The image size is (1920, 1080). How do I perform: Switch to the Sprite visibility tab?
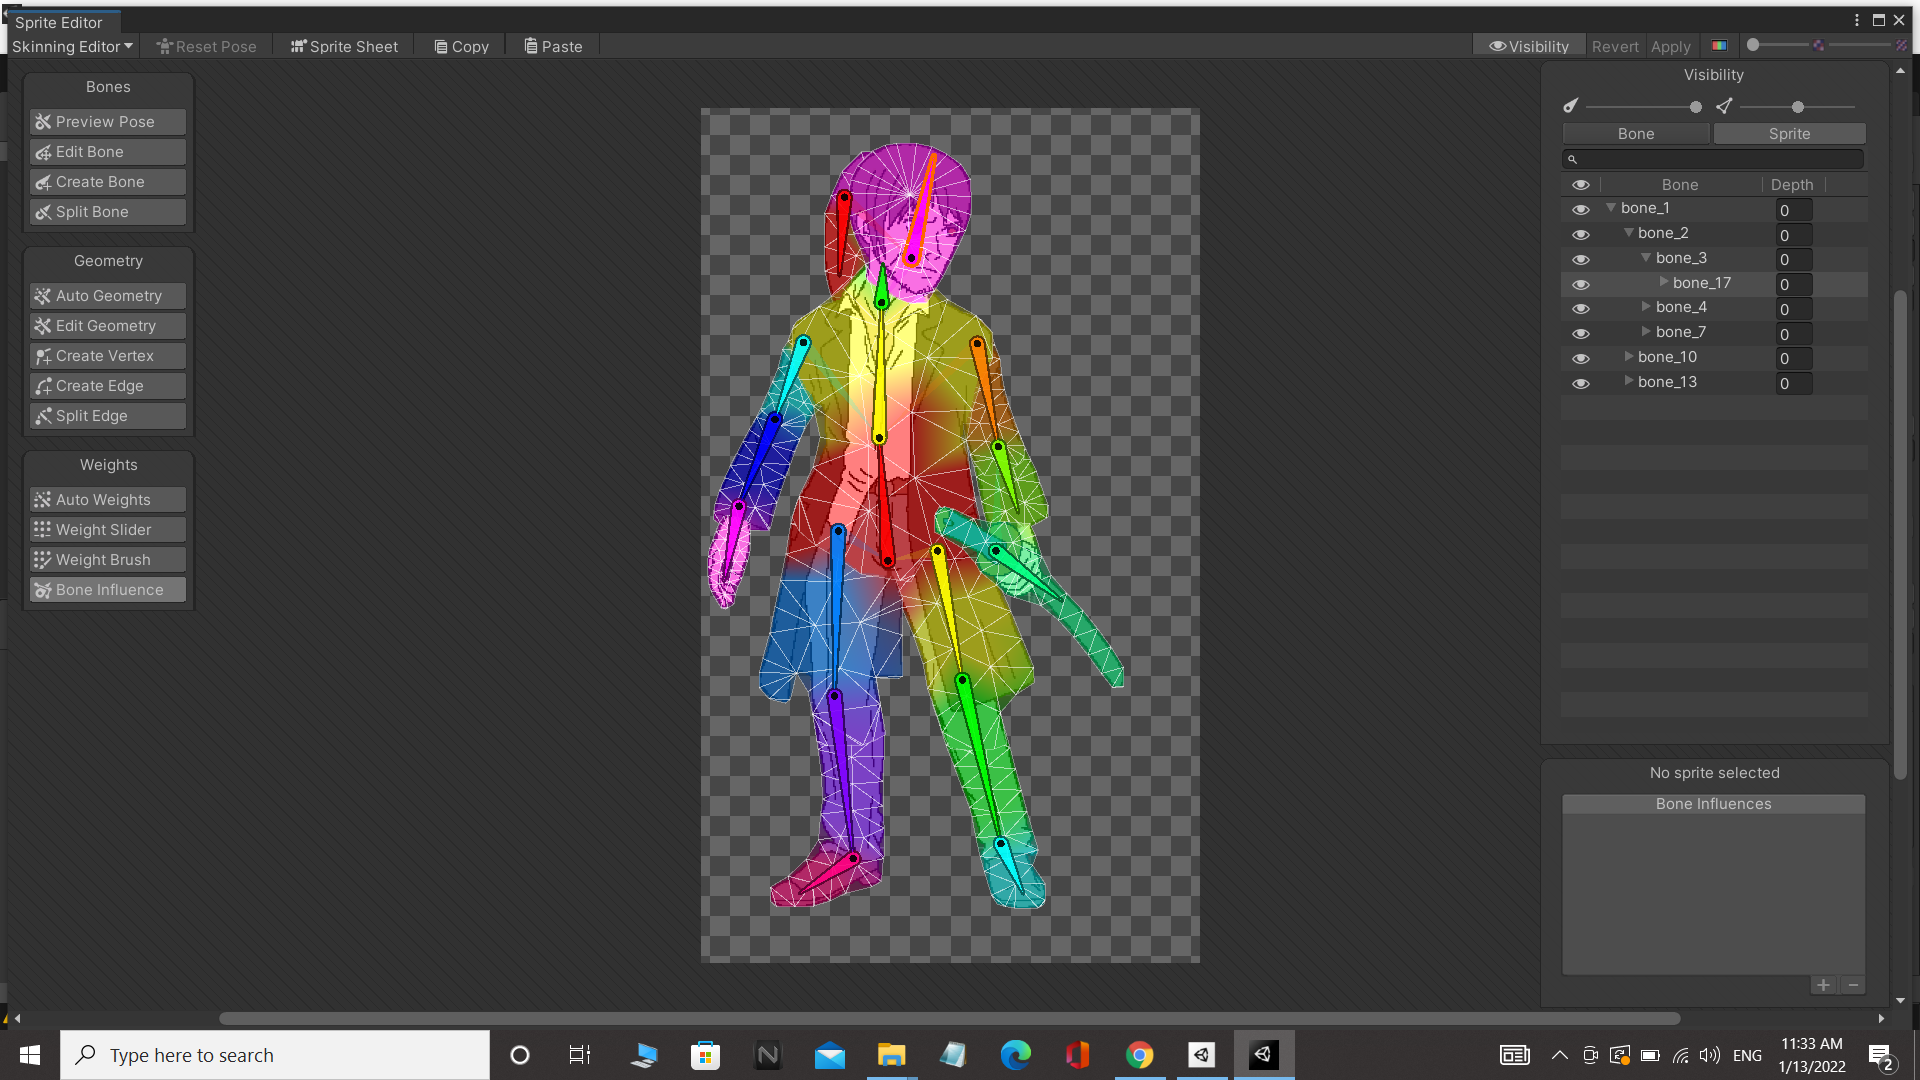(1789, 134)
